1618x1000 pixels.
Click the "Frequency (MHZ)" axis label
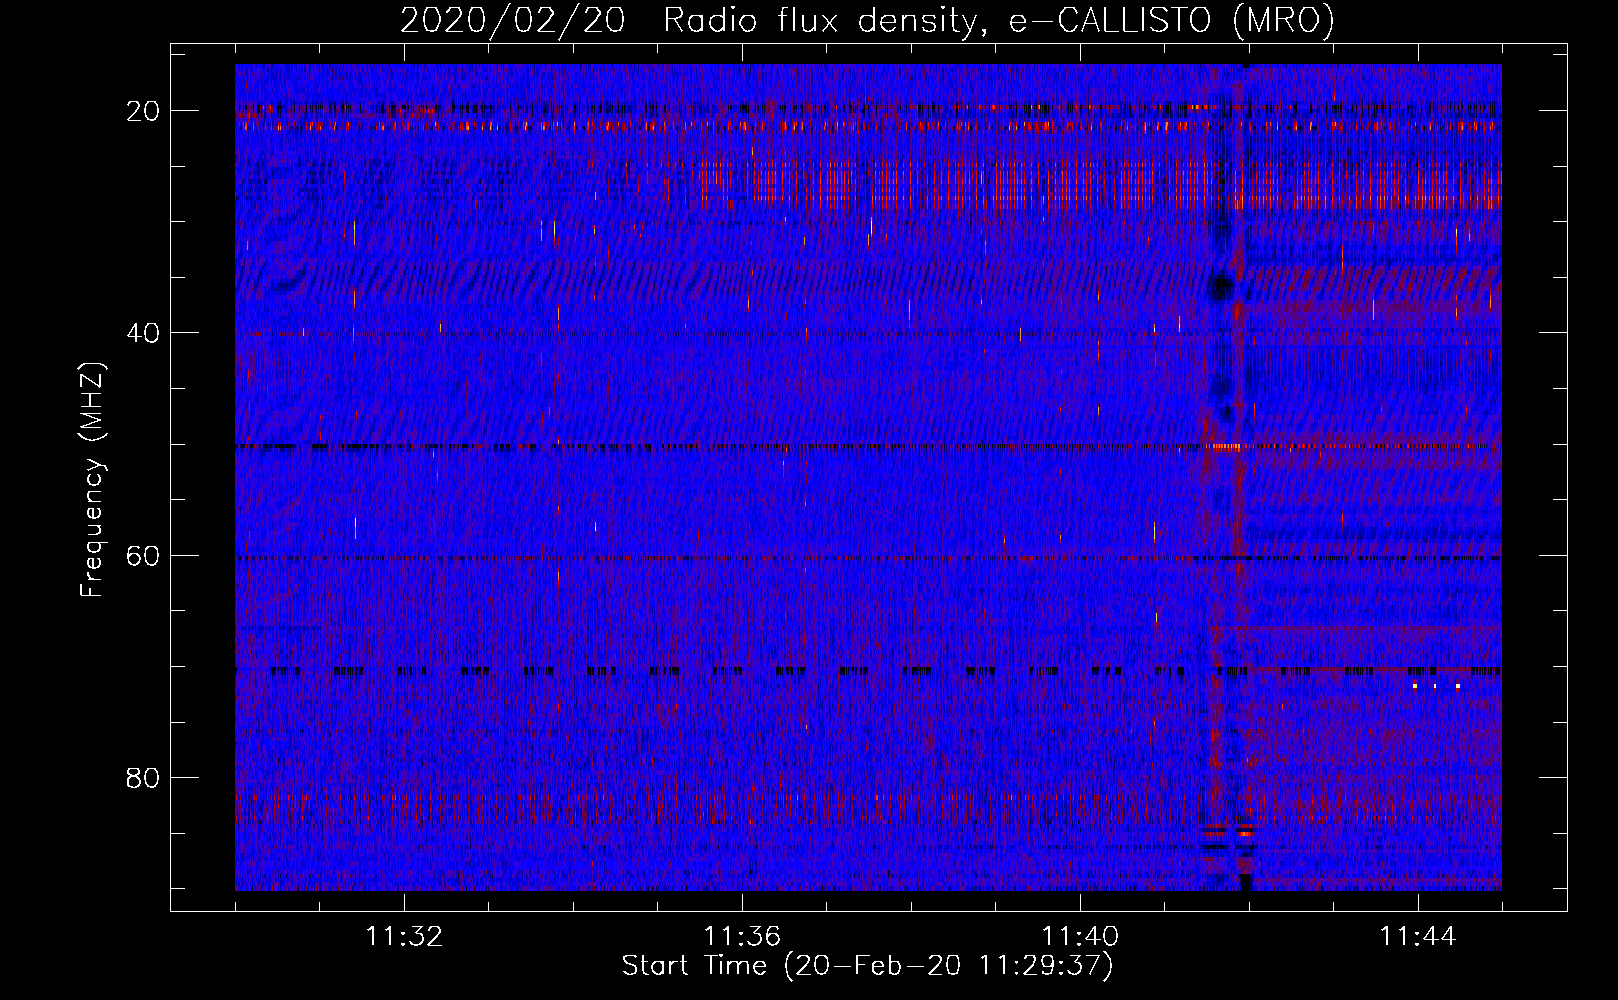[x=92, y=480]
